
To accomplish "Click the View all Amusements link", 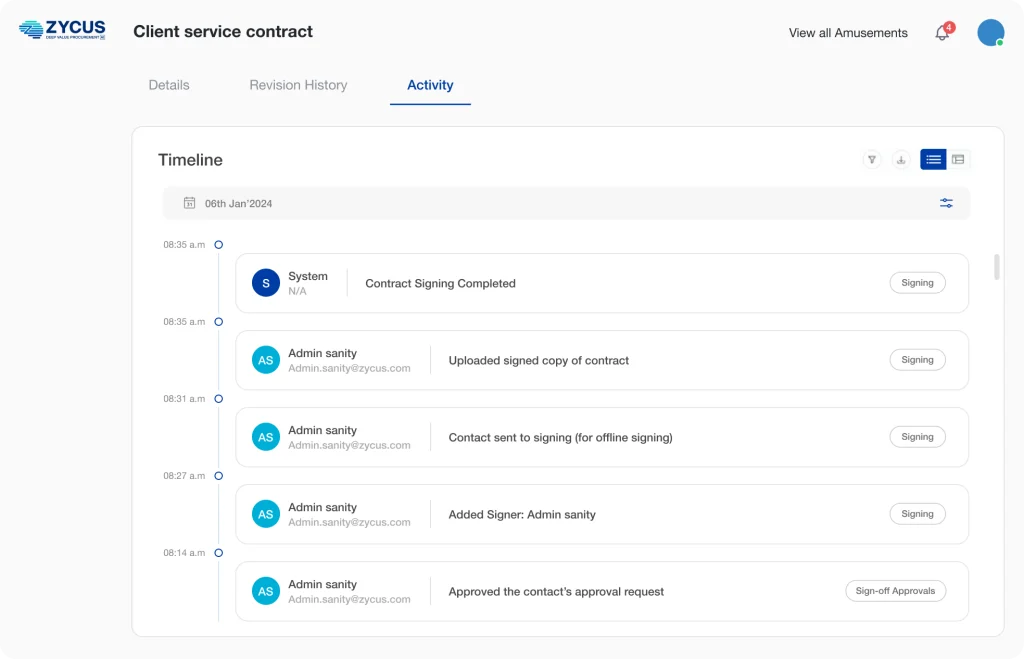I will tap(848, 33).
